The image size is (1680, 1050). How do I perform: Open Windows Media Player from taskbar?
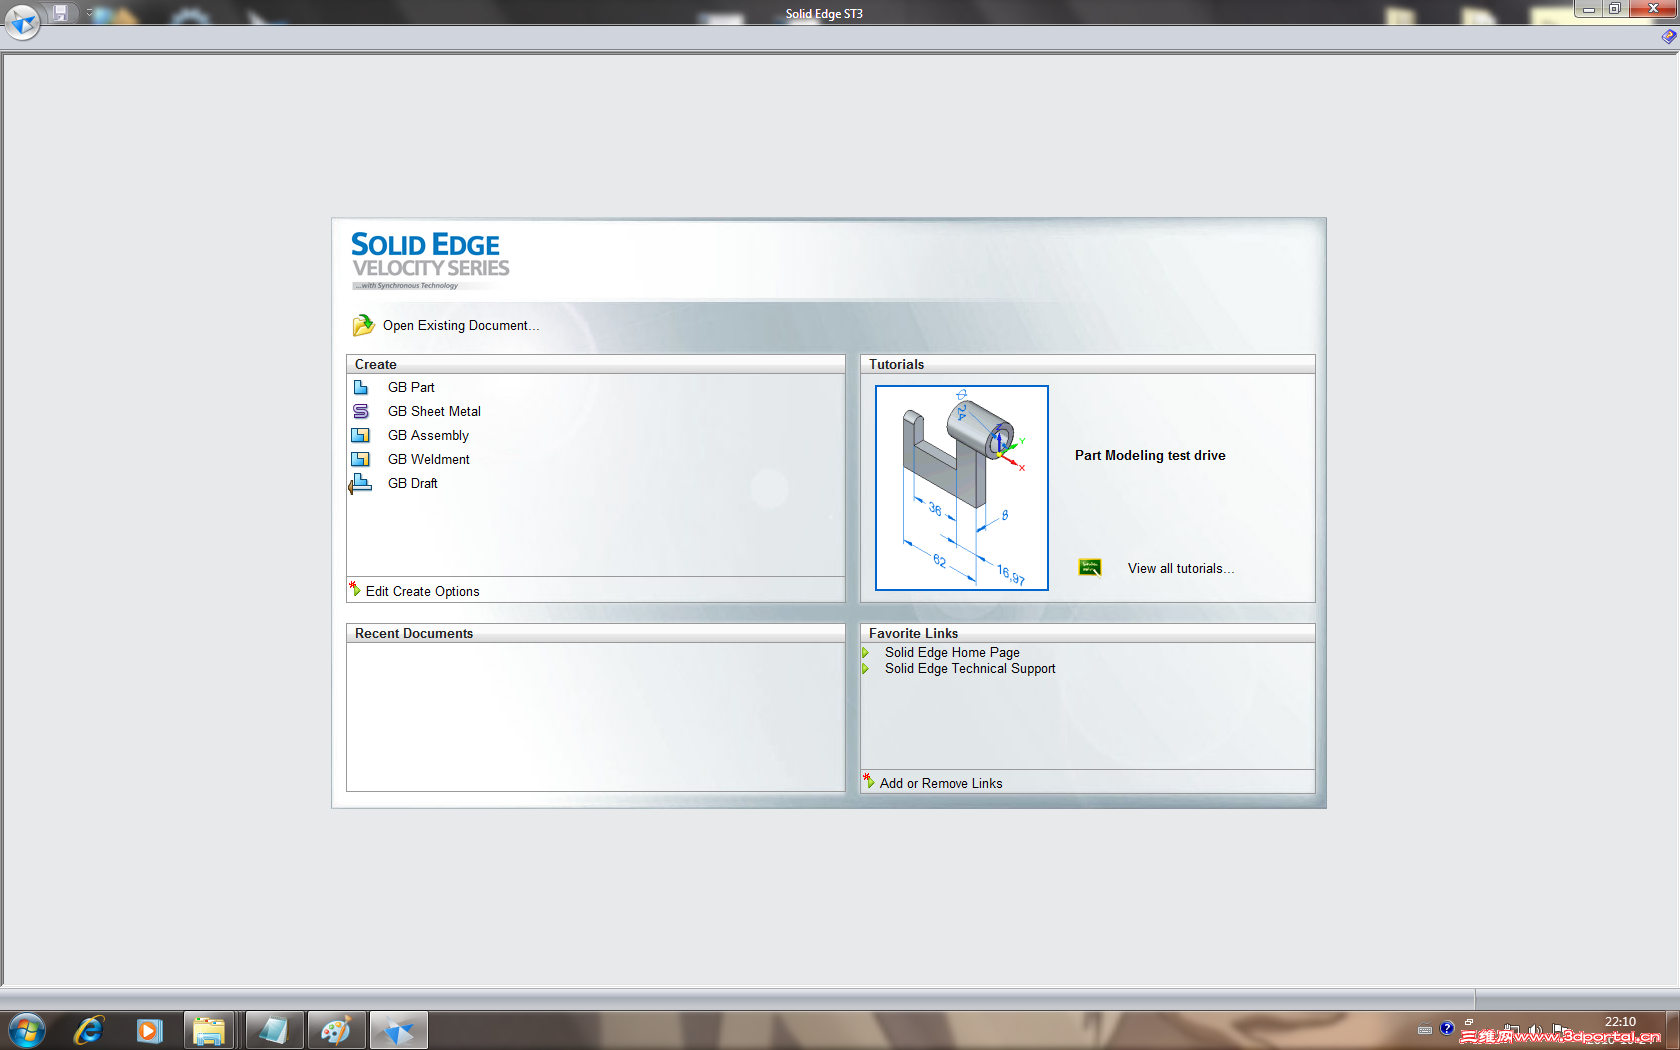tap(149, 1030)
